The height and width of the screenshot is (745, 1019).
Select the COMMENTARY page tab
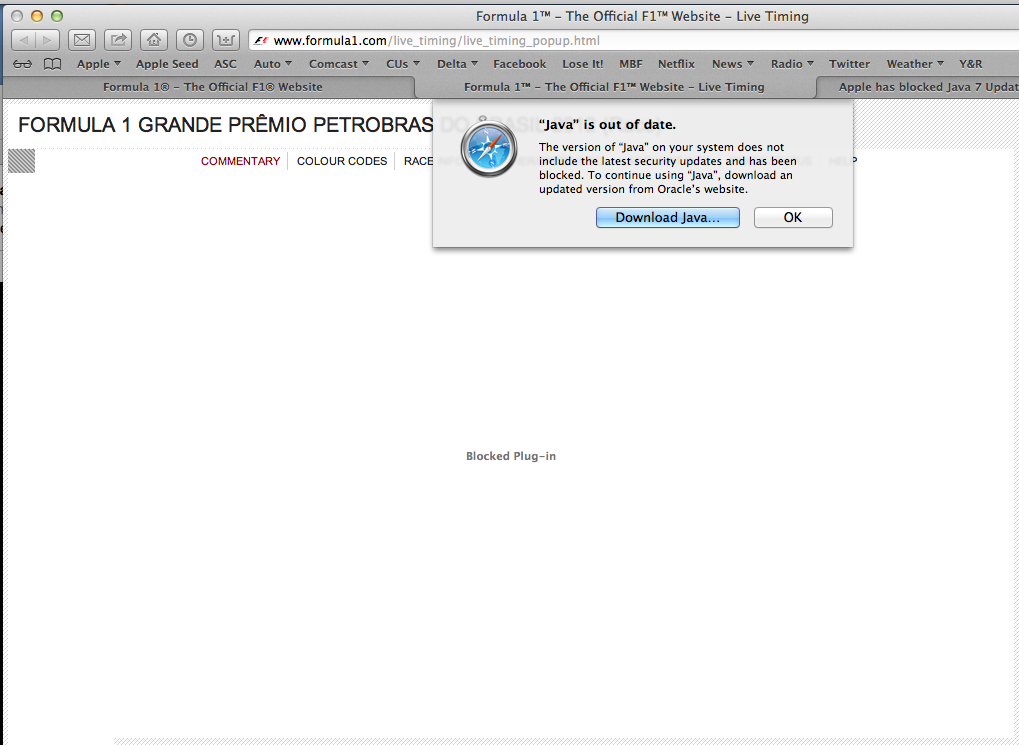[240, 161]
